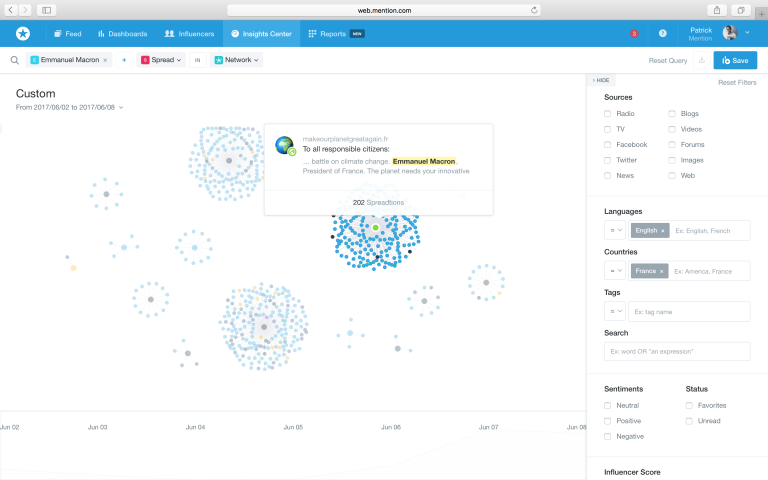Open the Network view dropdown
Image resolution: width=768 pixels, height=480 pixels.
[x=236, y=60]
